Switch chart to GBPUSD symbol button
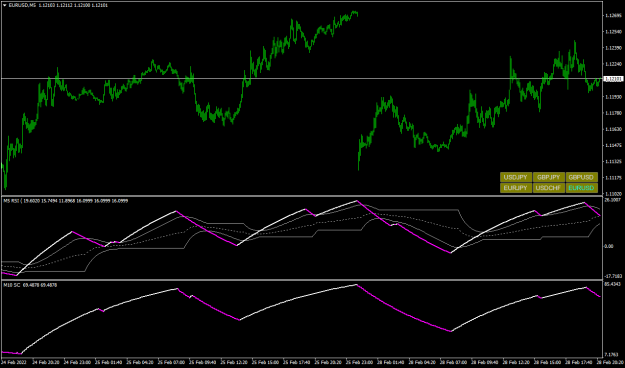625x368 pixels. [581, 177]
